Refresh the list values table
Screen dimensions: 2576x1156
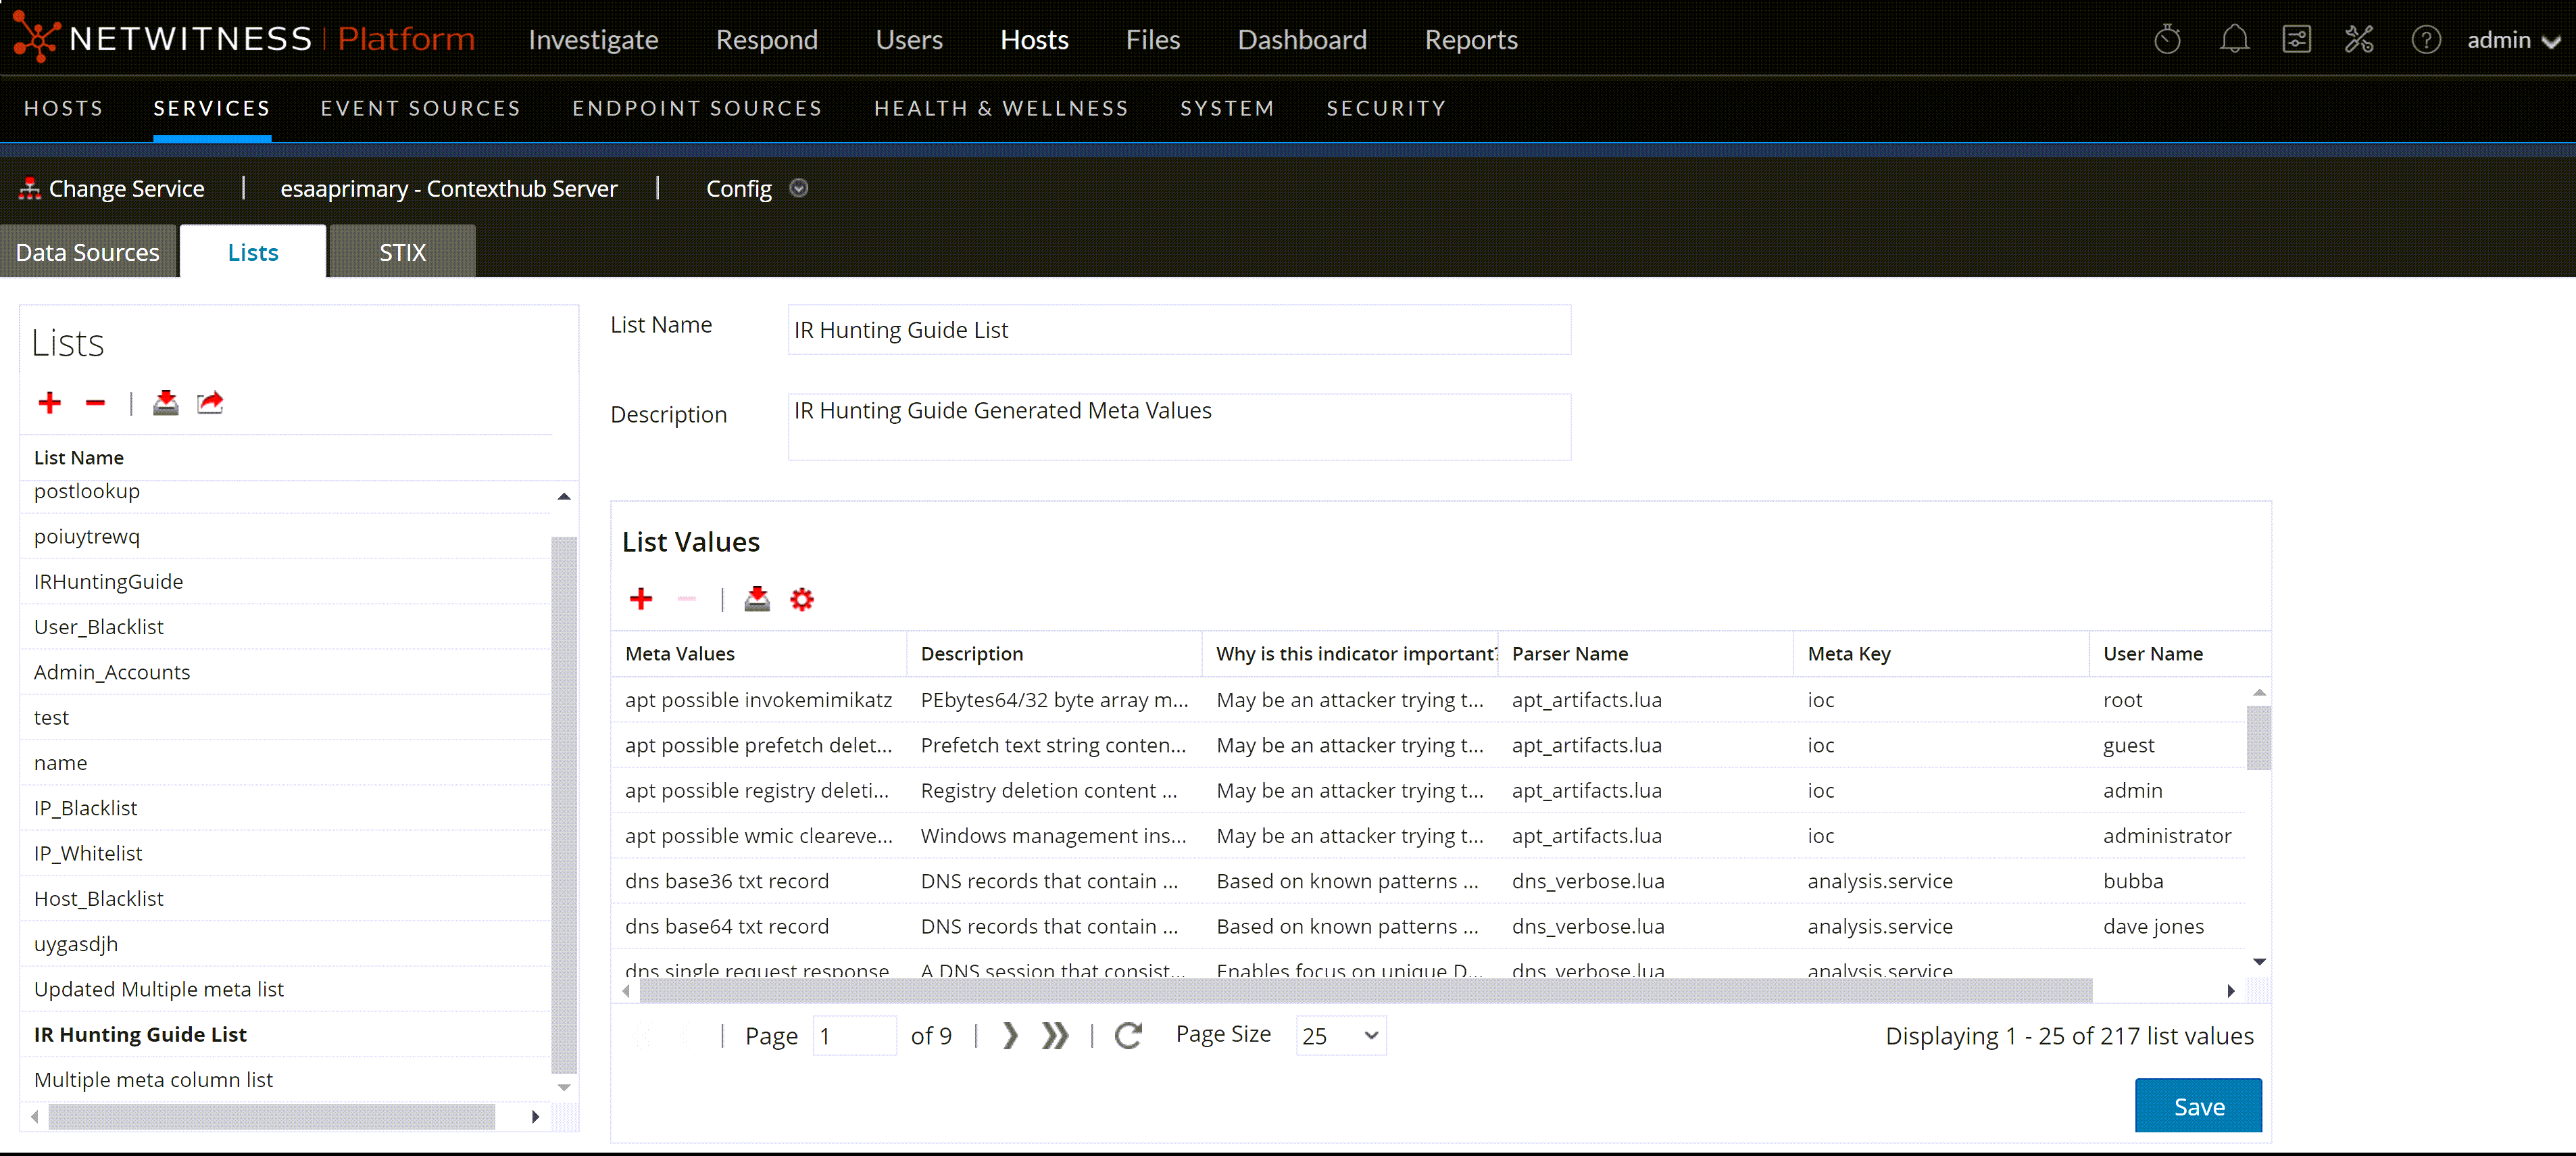tap(1128, 1036)
